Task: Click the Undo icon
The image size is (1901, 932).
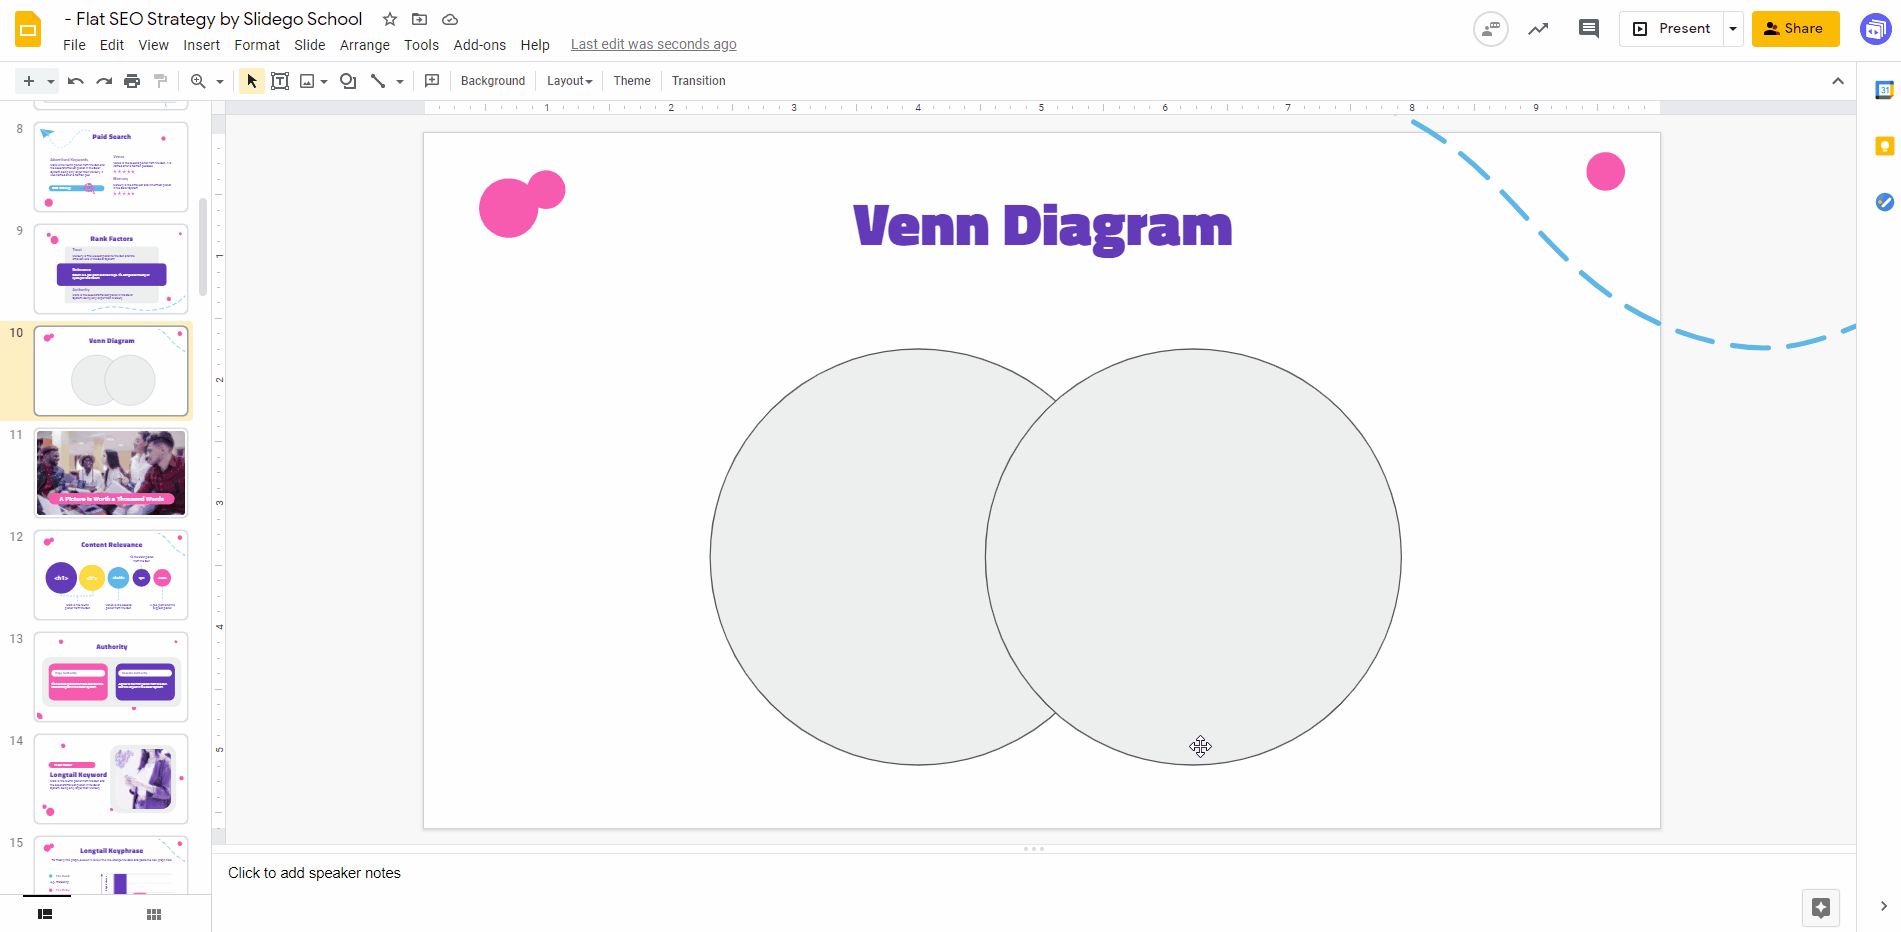Action: (x=75, y=81)
